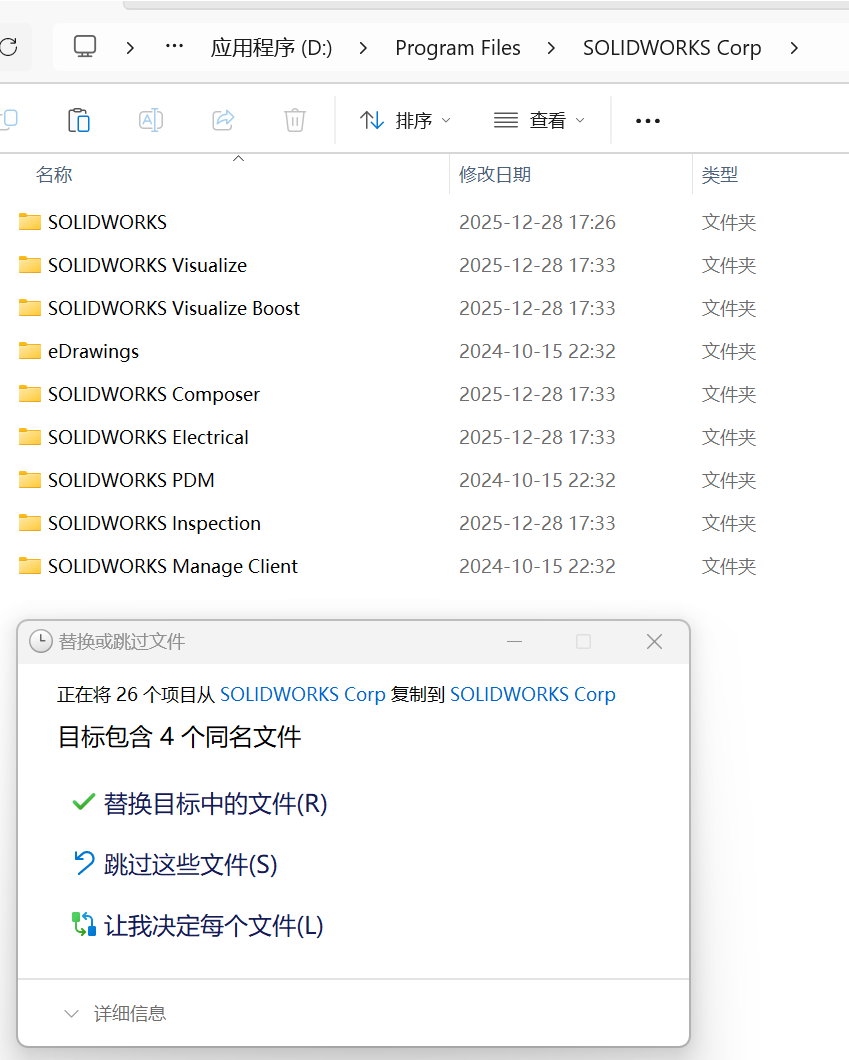849x1060 pixels.
Task: Click the Paste clipboard icon in toolbar
Action: 79,120
